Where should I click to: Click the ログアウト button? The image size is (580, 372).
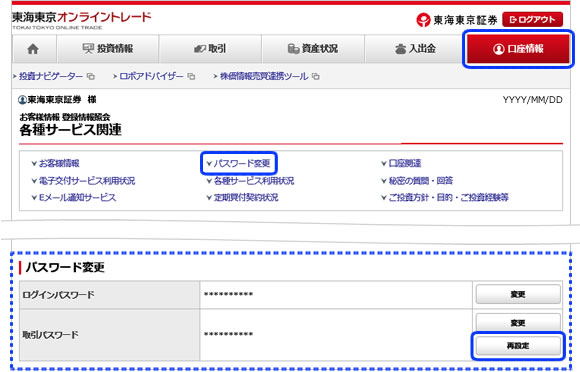tap(532, 20)
